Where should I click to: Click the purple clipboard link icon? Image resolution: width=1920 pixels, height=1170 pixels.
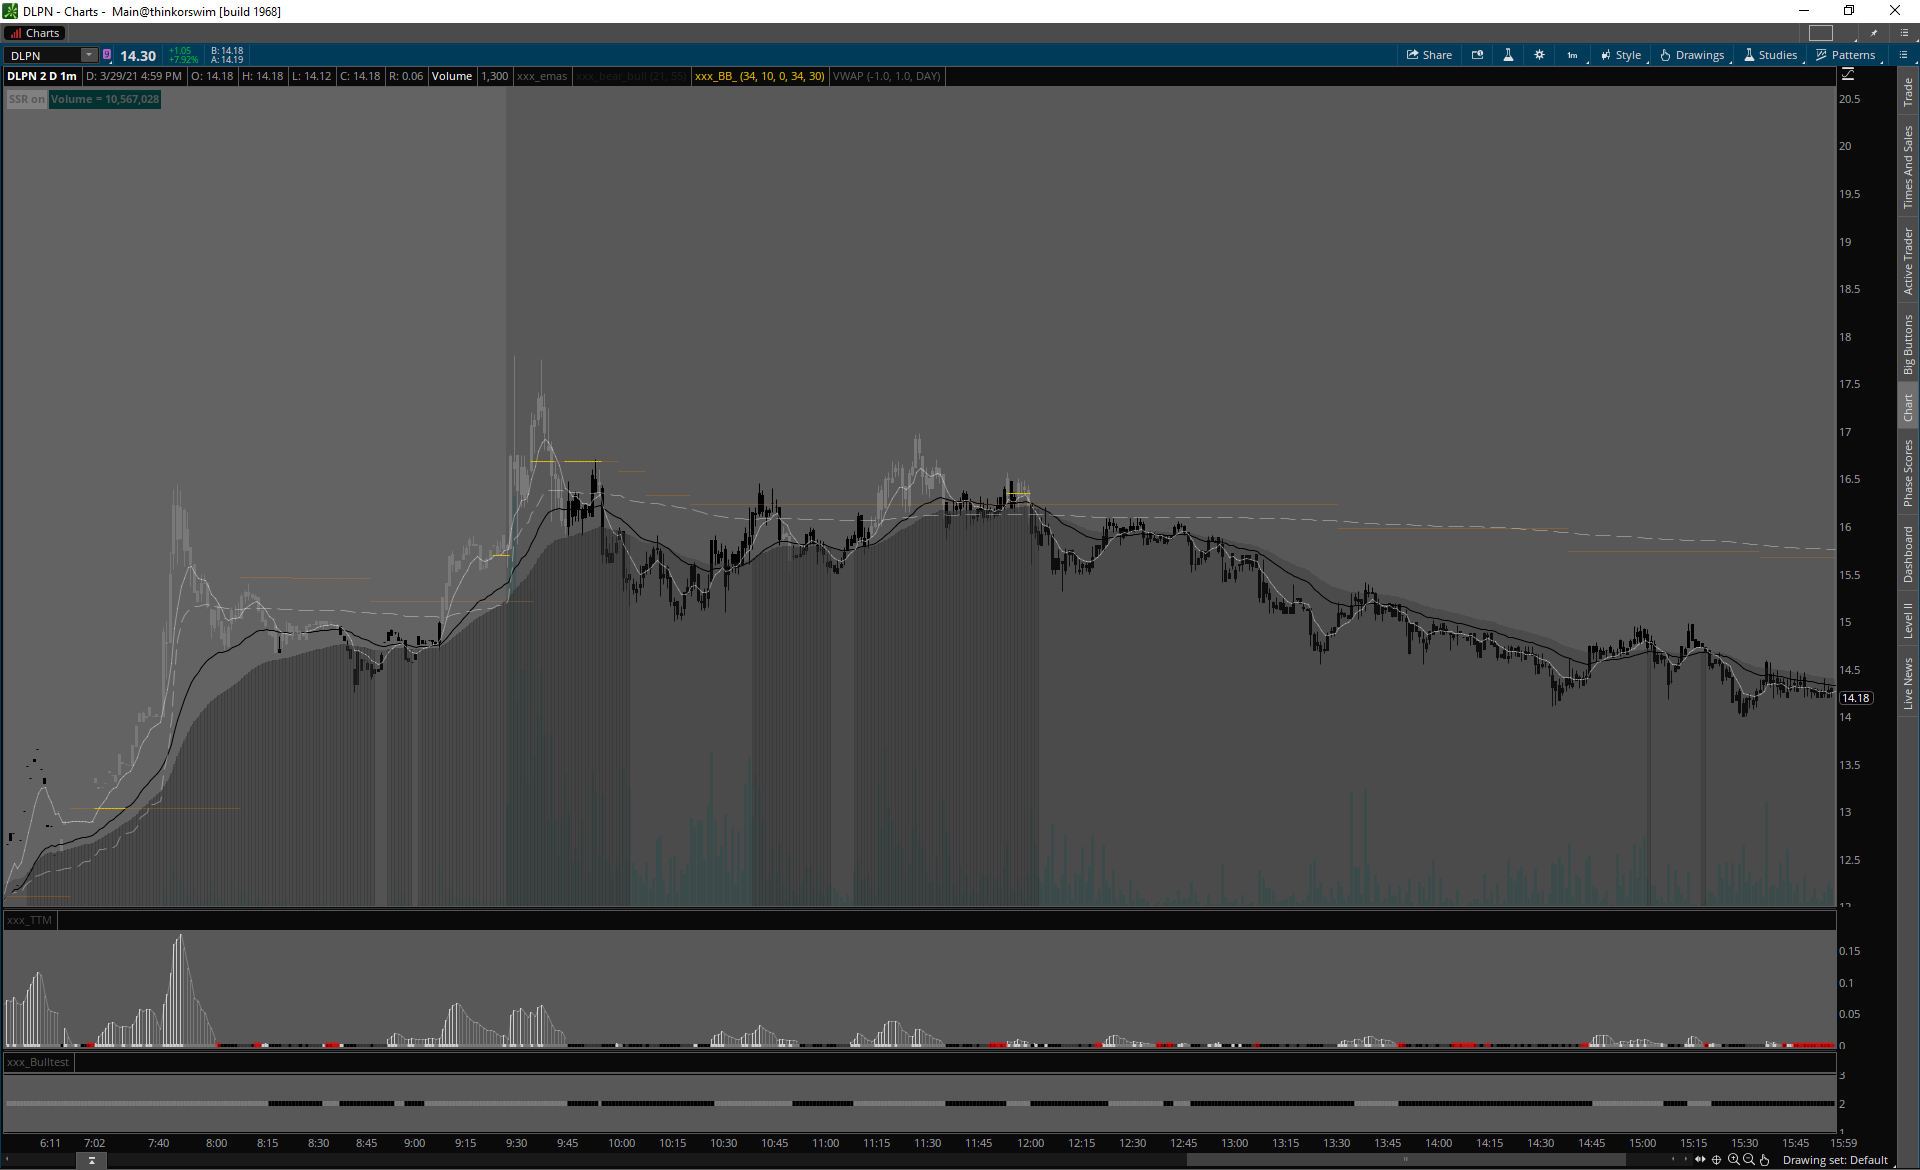(107, 55)
